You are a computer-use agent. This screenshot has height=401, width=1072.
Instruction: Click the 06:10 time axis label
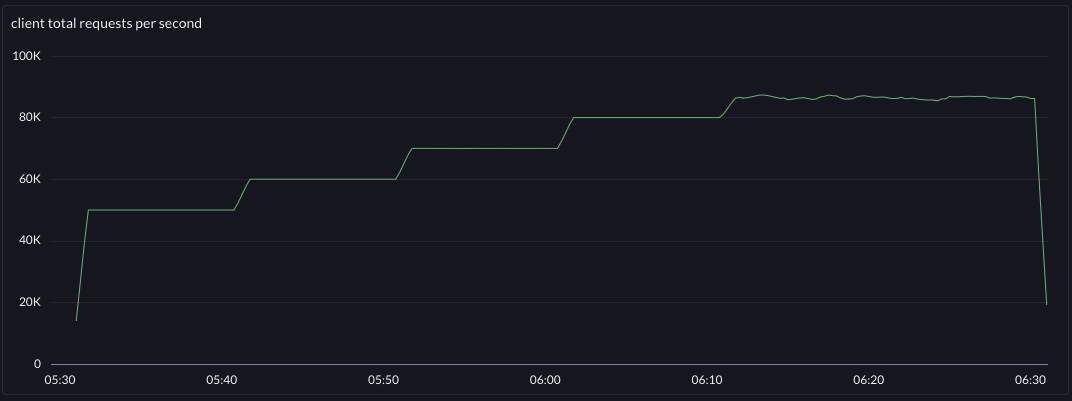click(707, 381)
